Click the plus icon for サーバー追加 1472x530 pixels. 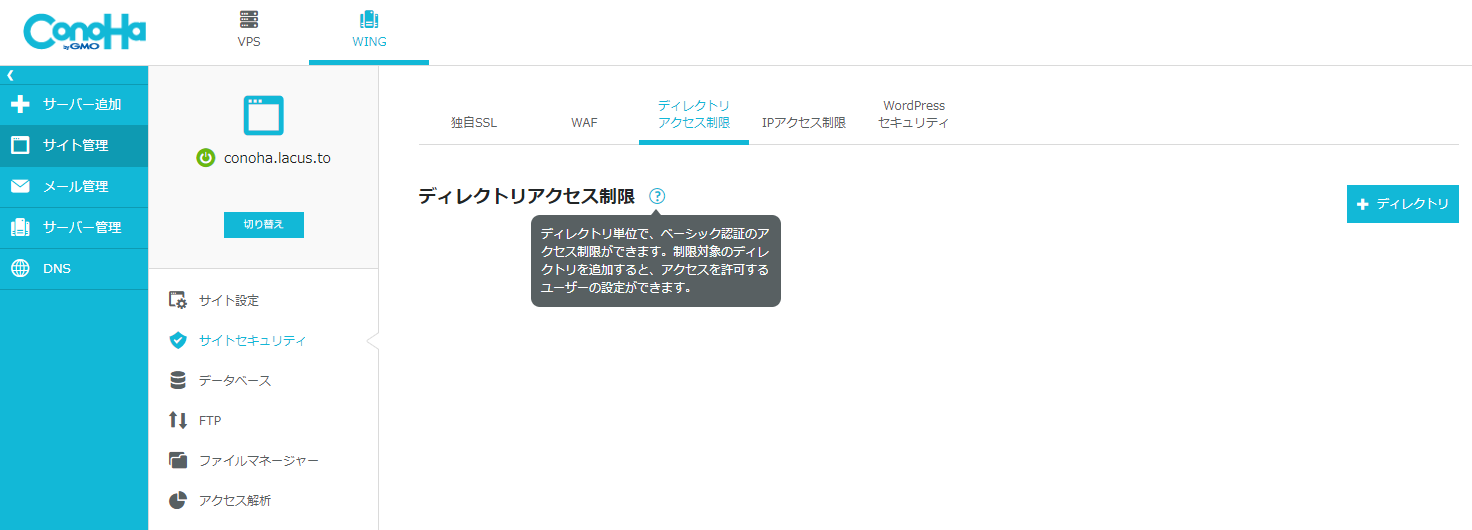pyautogui.click(x=20, y=104)
